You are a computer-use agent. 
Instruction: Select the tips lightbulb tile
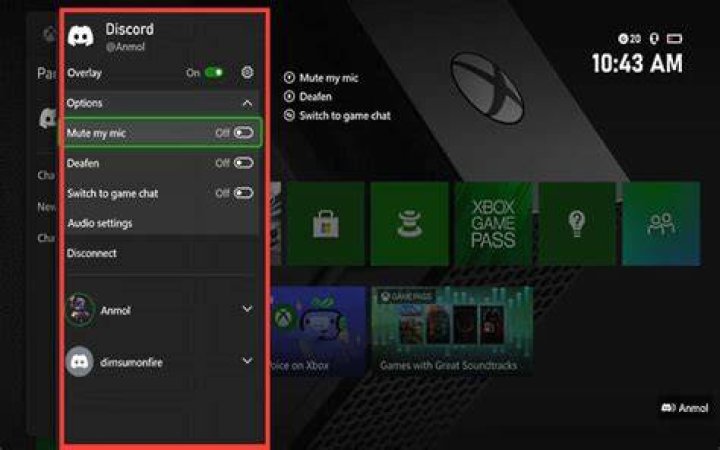[x=577, y=224]
